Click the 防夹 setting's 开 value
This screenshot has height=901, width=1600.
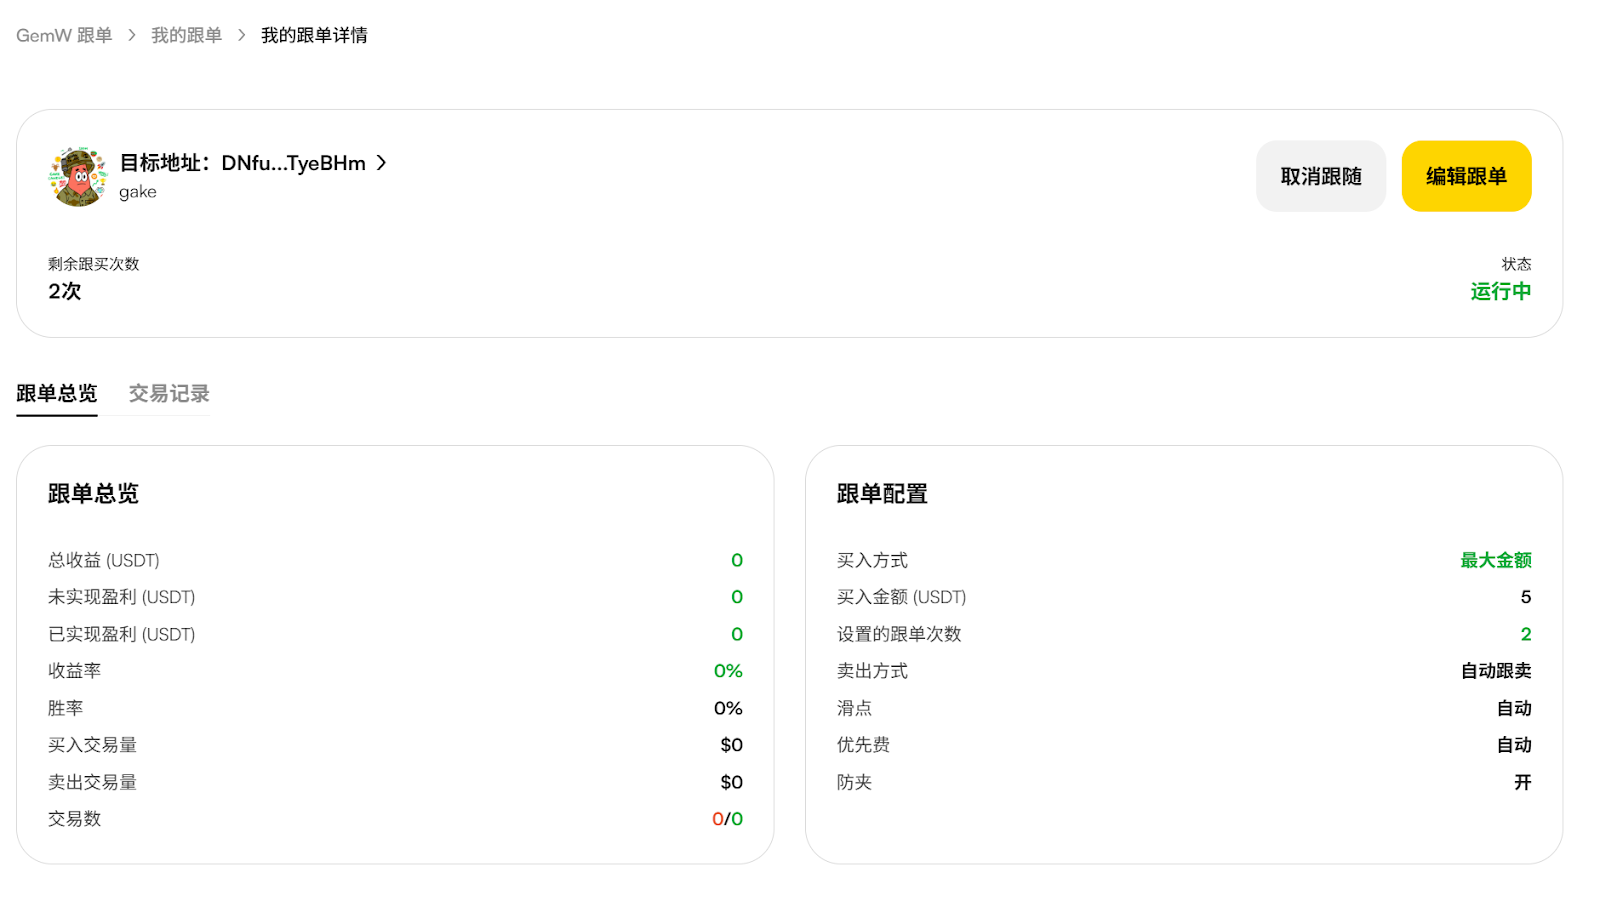click(x=1522, y=782)
